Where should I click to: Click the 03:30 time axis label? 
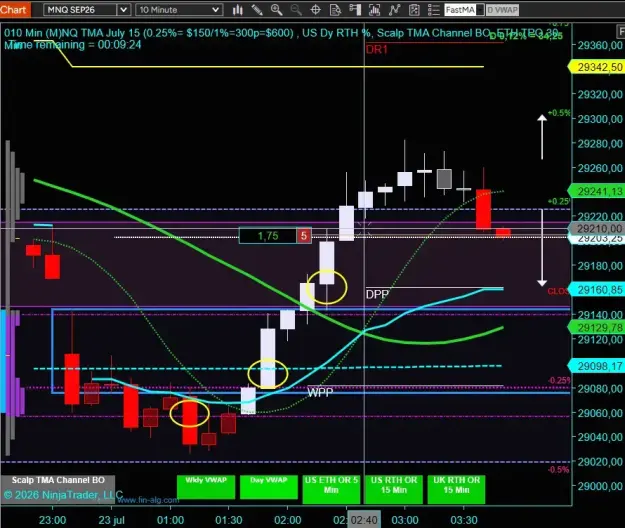464,520
